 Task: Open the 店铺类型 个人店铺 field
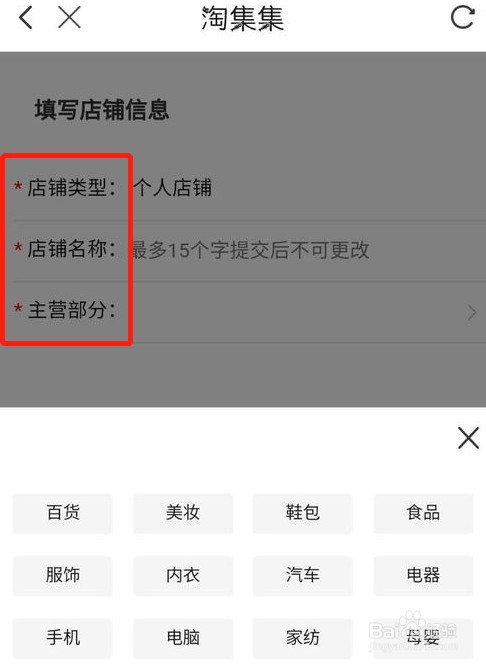pos(243,188)
